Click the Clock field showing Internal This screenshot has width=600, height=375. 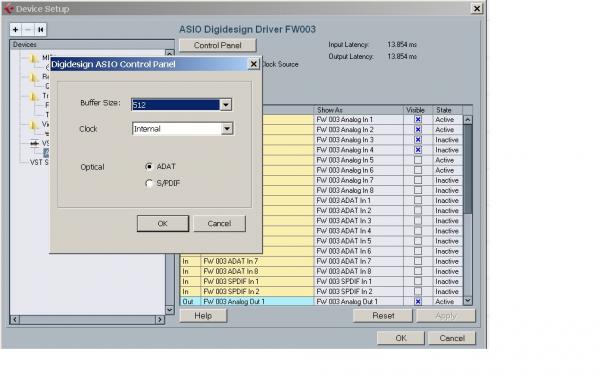click(177, 129)
